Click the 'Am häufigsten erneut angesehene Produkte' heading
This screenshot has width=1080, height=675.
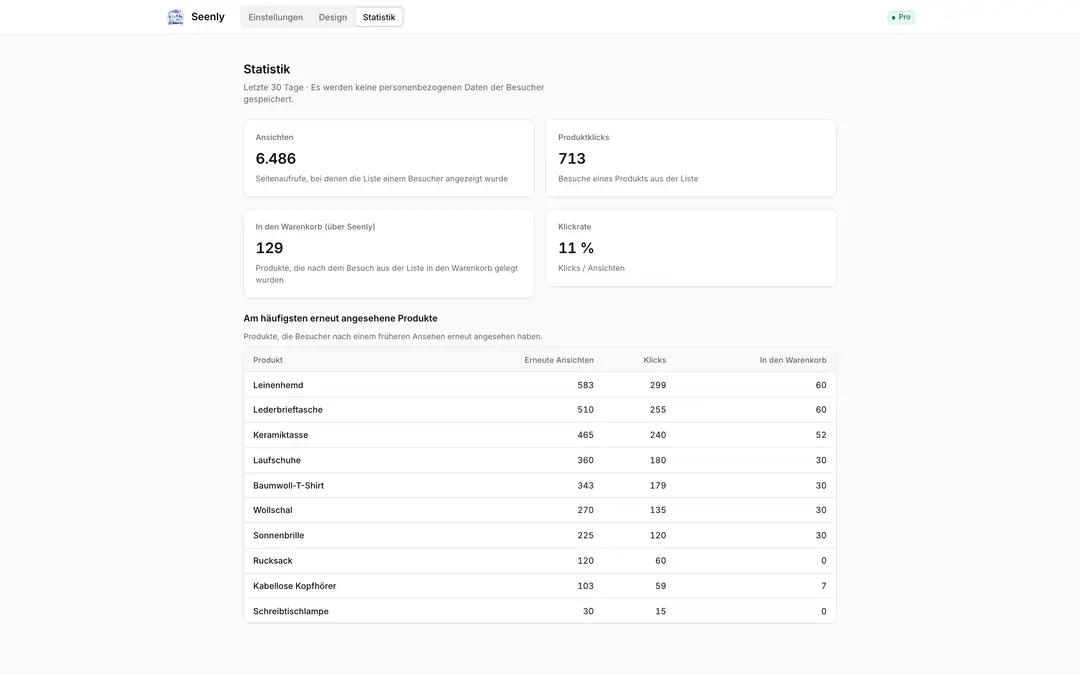(340, 318)
